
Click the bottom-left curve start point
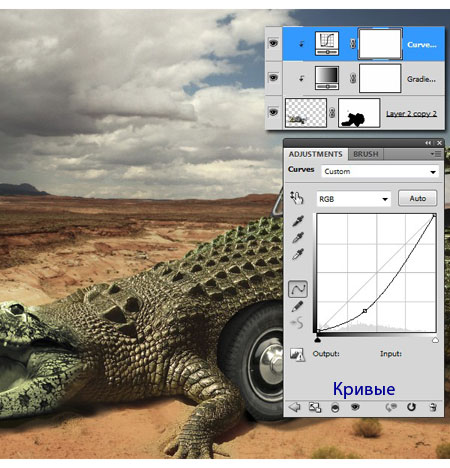pos(318,331)
